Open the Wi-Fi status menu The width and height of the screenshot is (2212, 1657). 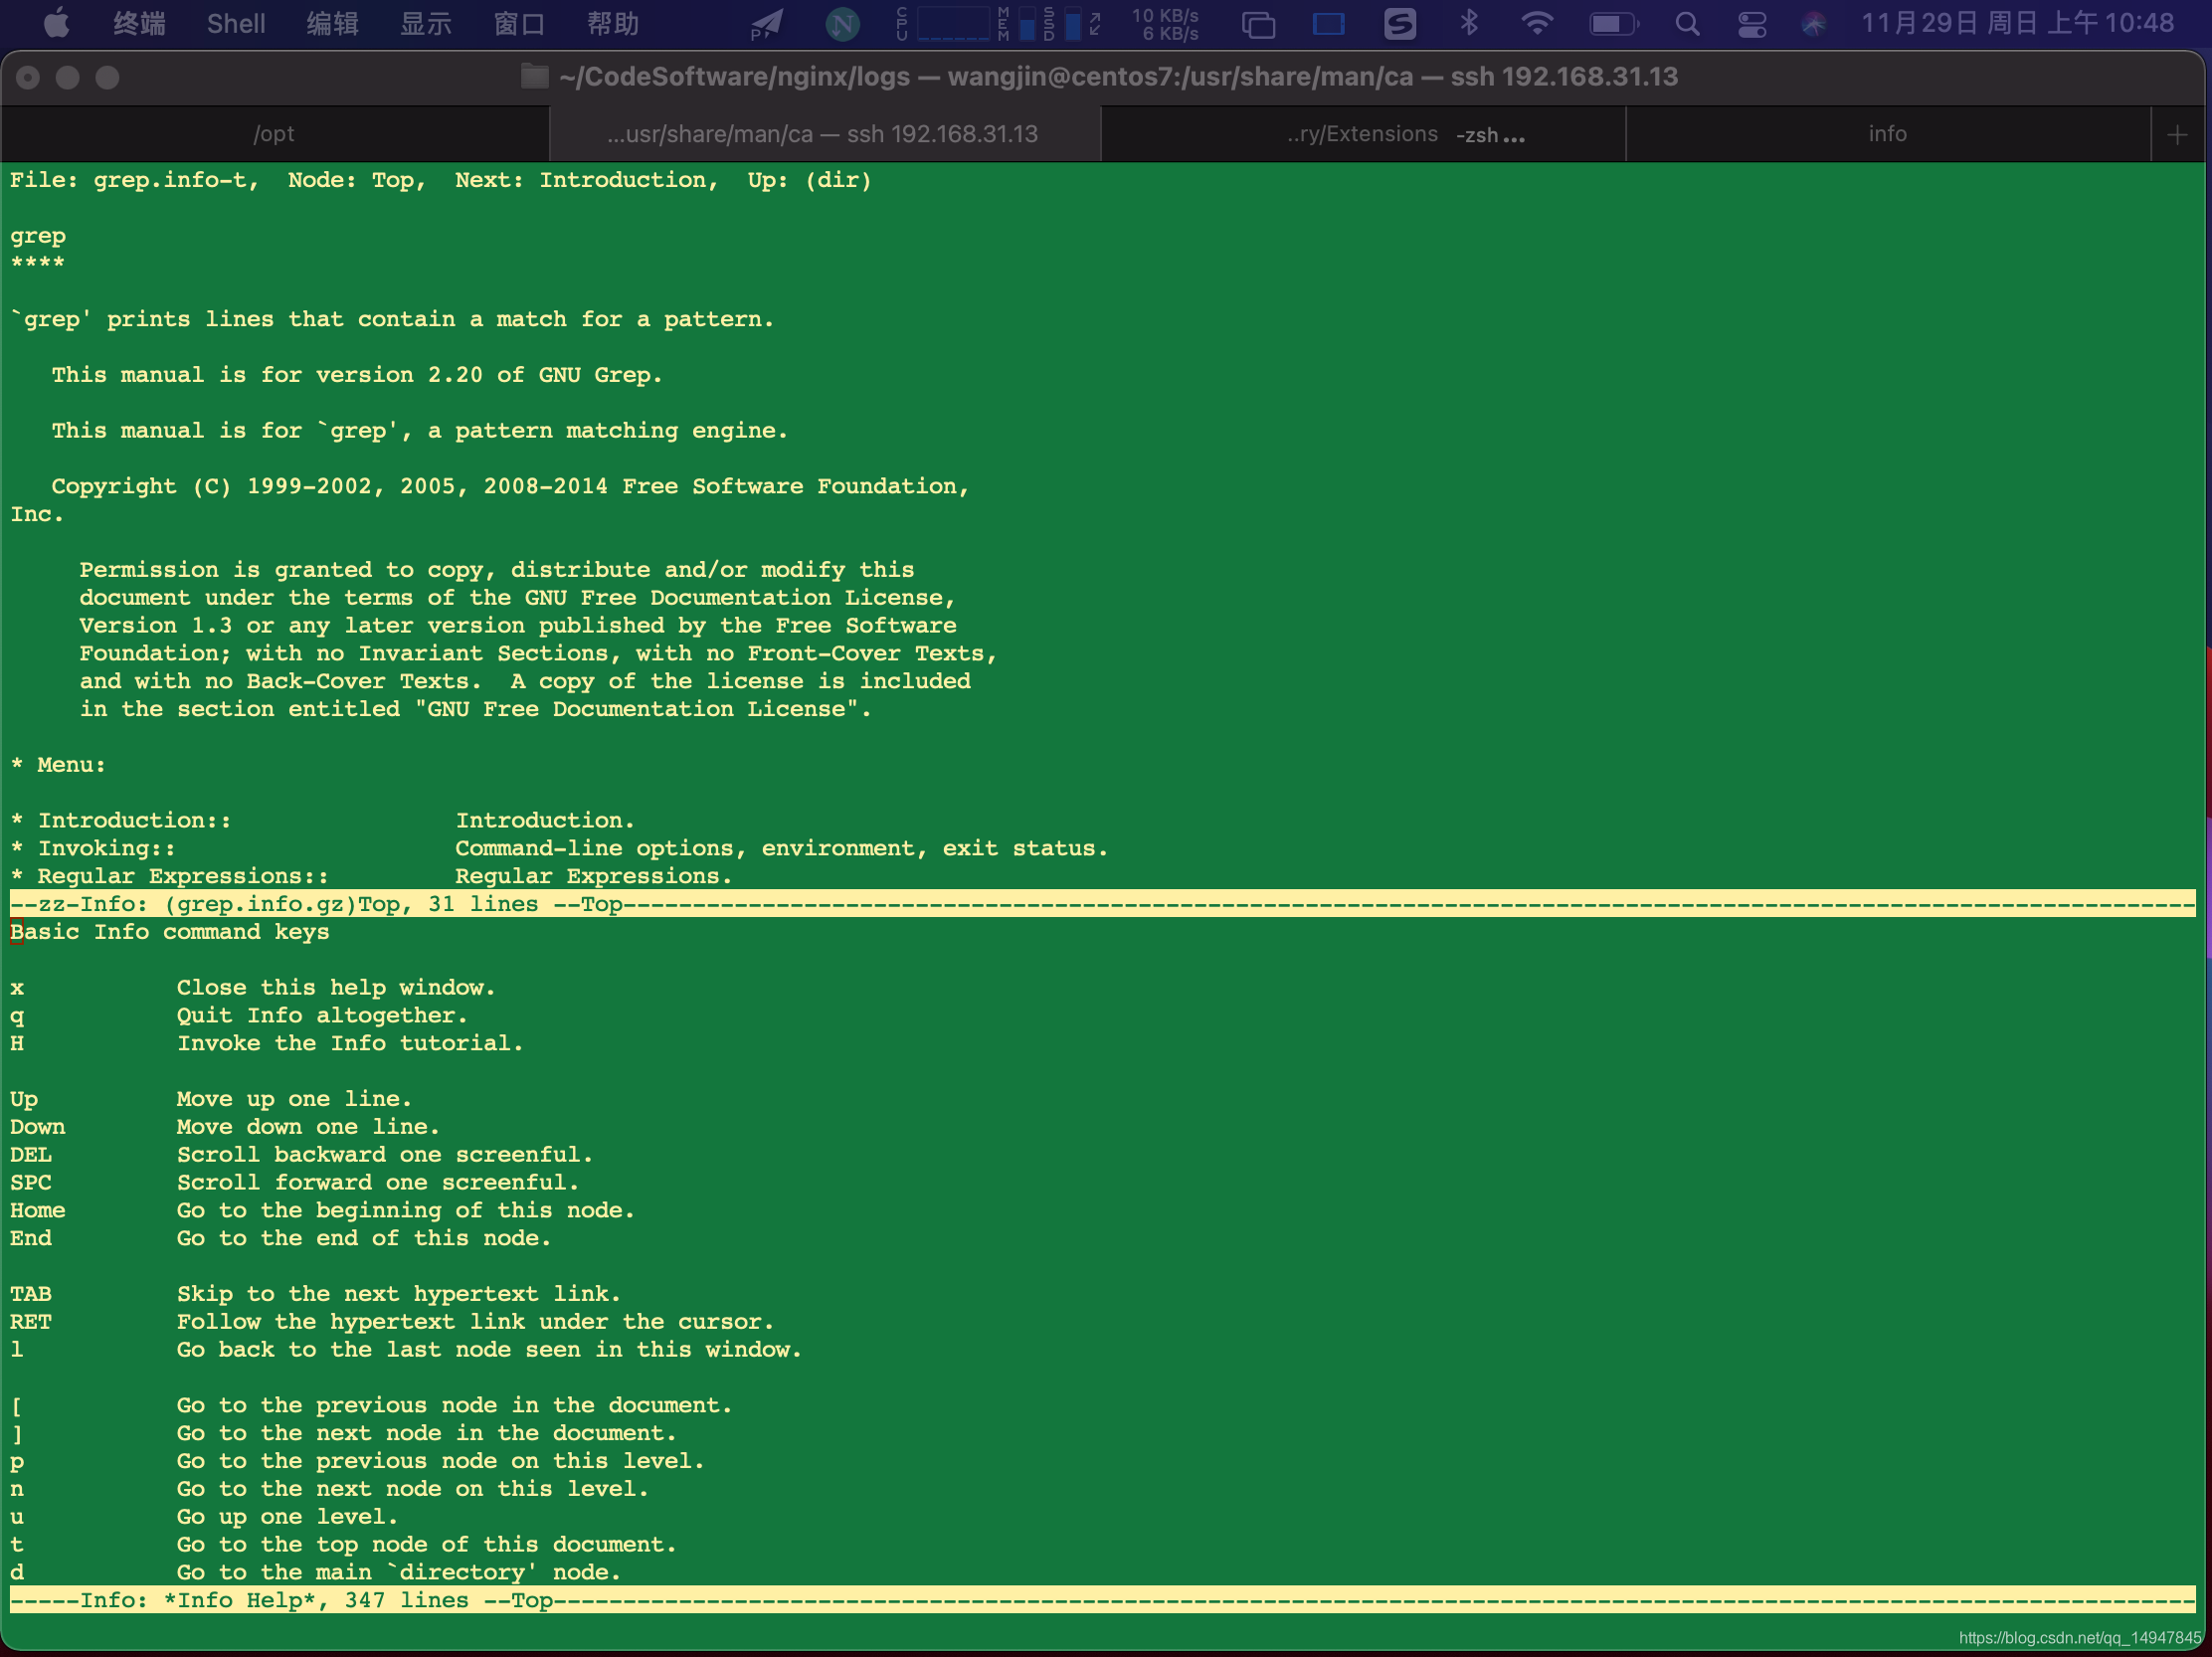(x=1536, y=23)
